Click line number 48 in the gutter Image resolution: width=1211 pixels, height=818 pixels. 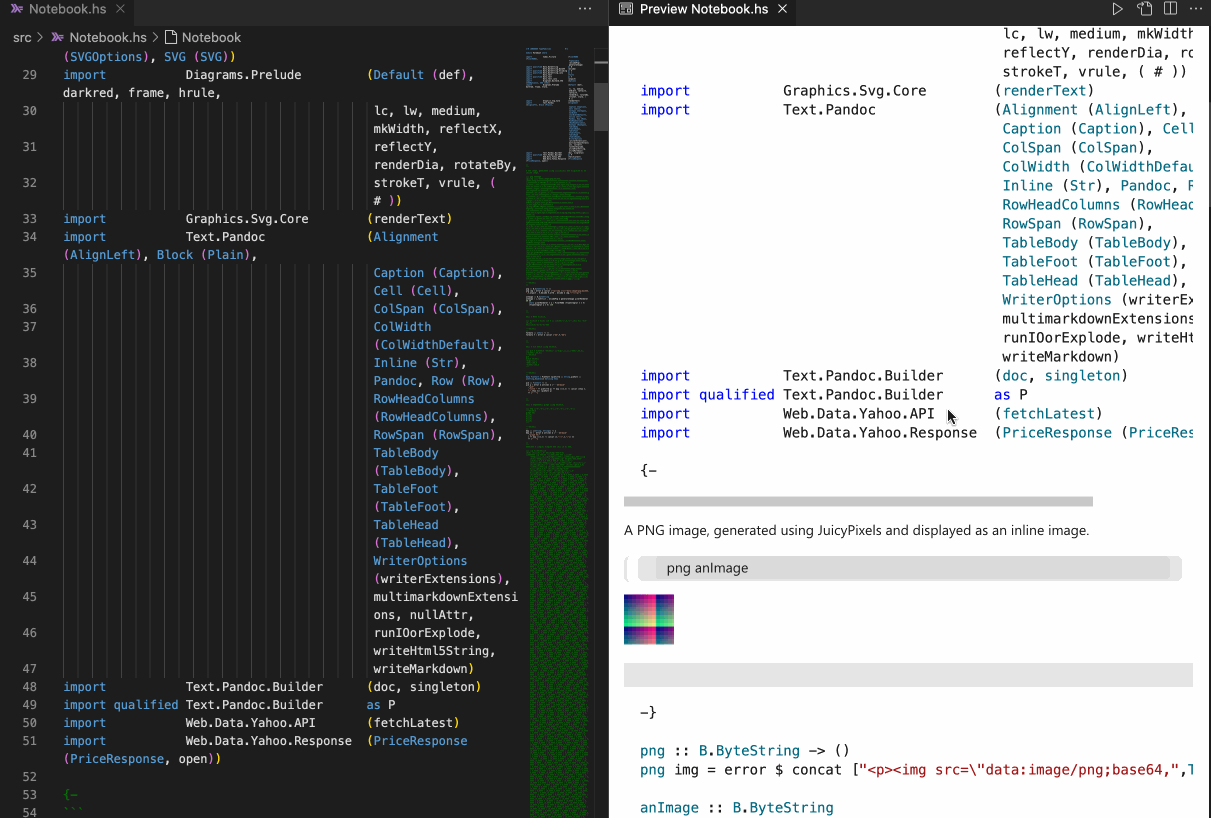click(x=29, y=687)
